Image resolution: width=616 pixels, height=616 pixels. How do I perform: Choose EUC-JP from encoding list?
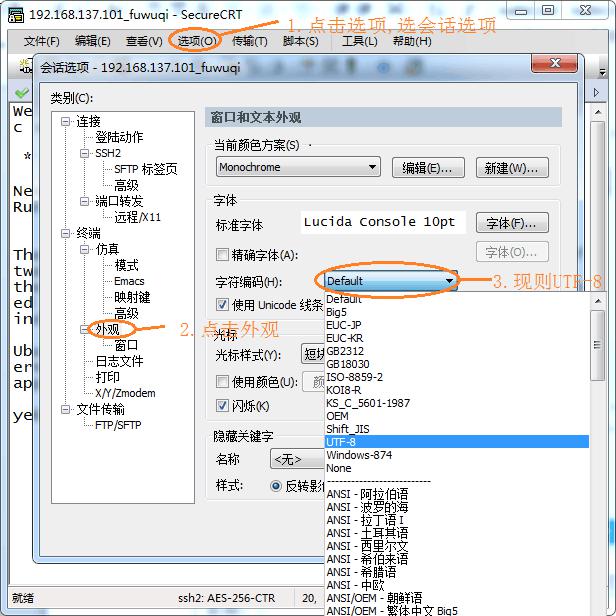(x=457, y=325)
